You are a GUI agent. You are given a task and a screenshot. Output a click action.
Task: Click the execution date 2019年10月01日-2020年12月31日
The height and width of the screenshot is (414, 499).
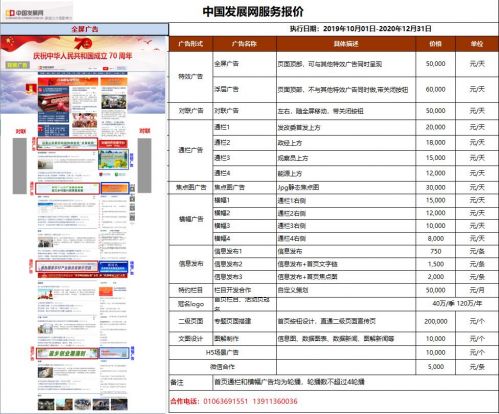coord(377,29)
